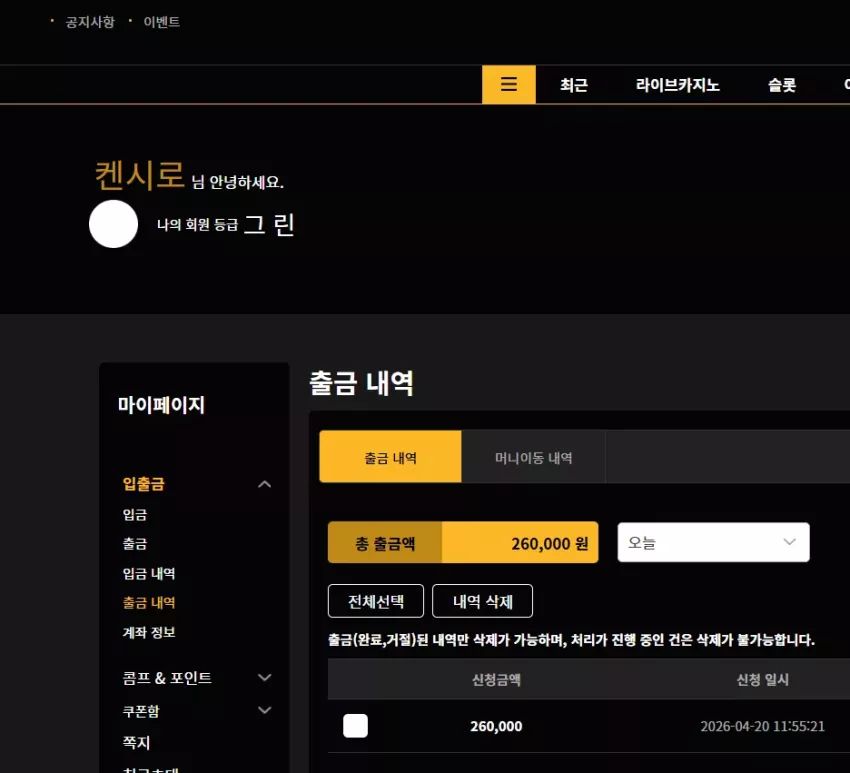Click the 전체선택 button
This screenshot has height=773, width=850.
(x=376, y=601)
